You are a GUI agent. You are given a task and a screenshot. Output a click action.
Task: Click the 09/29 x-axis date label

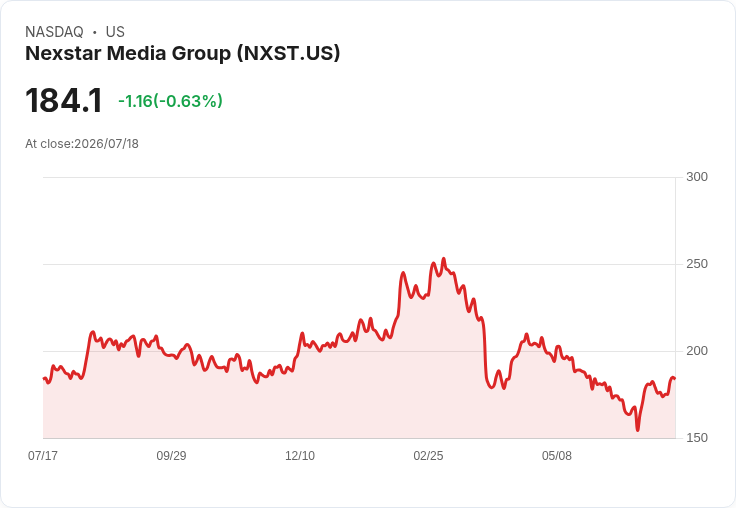tap(171, 455)
